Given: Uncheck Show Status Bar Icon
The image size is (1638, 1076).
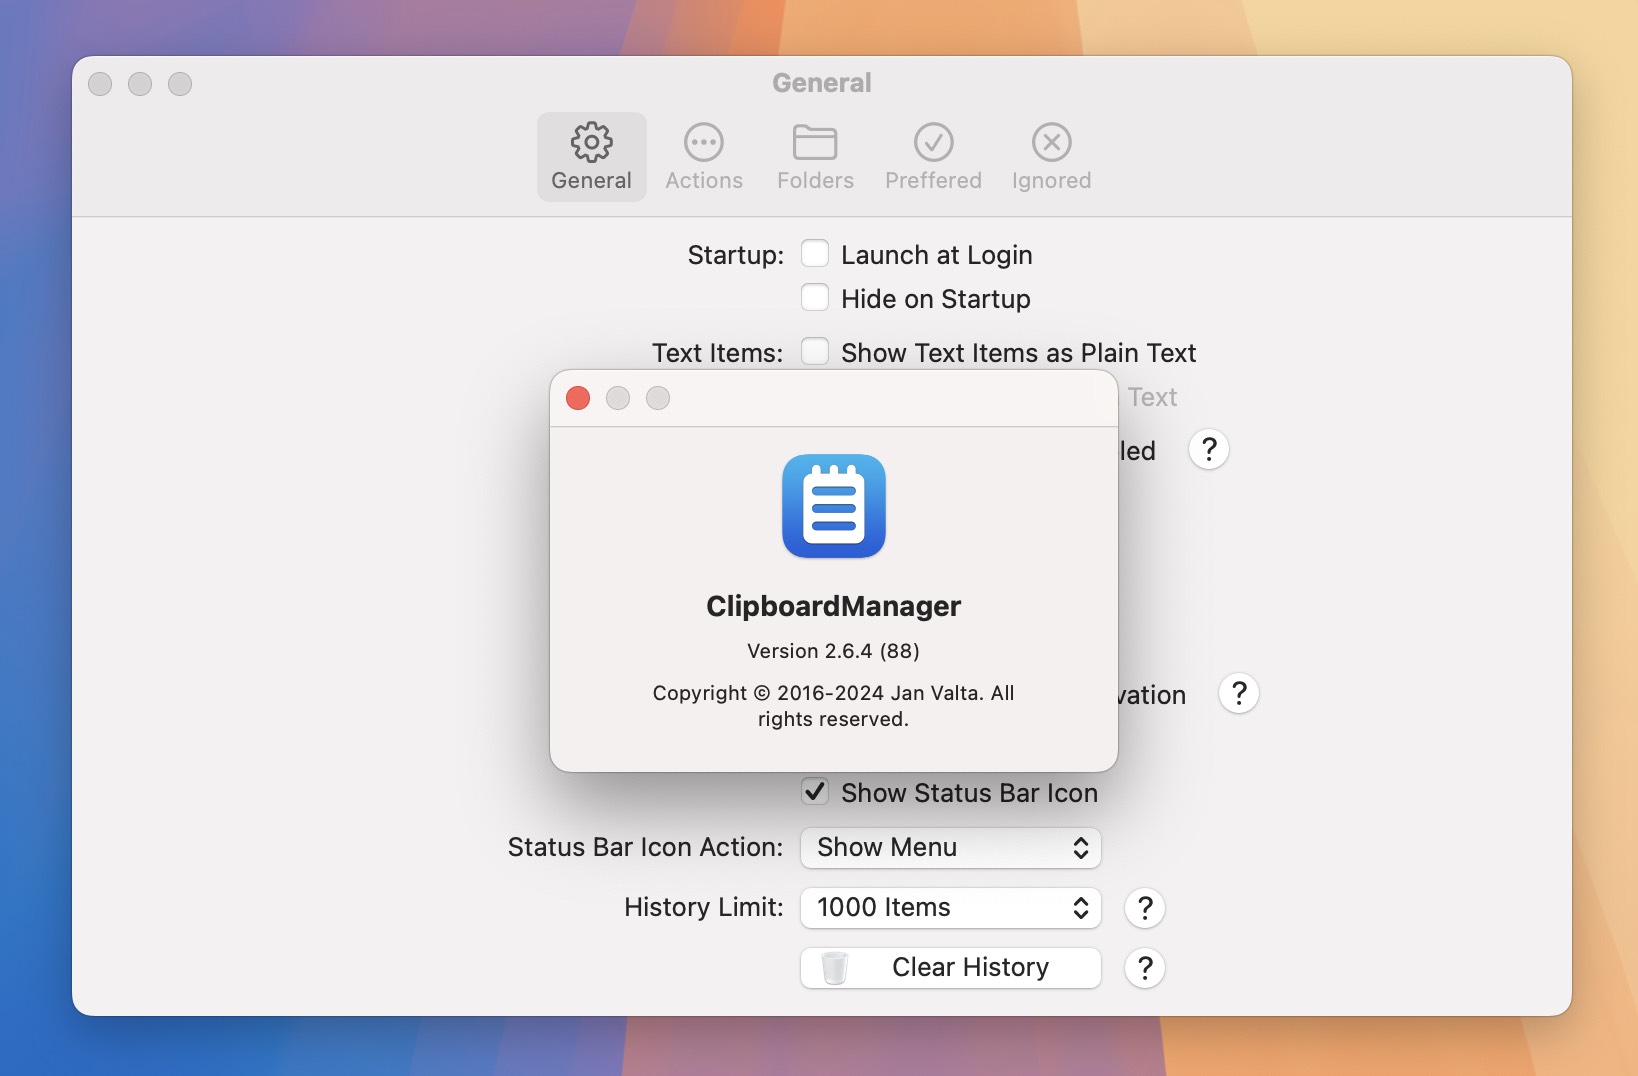Looking at the screenshot, I should [815, 792].
